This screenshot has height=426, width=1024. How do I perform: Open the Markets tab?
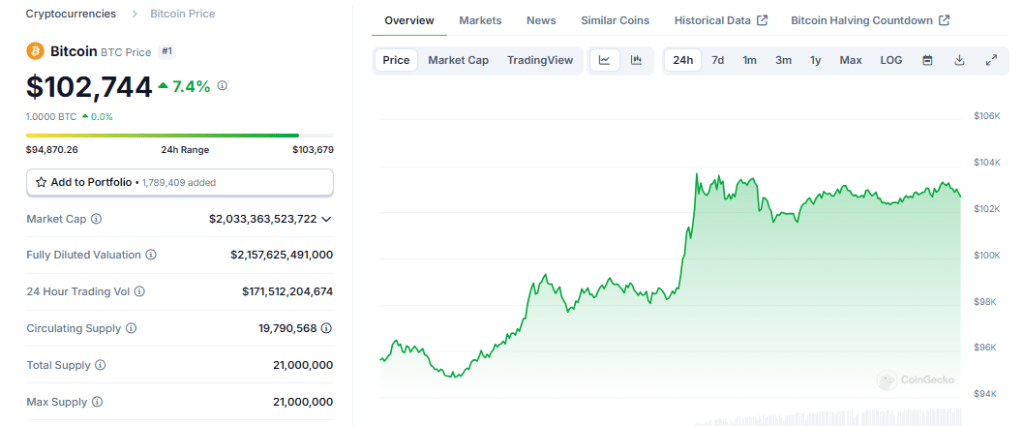pyautogui.click(x=480, y=20)
